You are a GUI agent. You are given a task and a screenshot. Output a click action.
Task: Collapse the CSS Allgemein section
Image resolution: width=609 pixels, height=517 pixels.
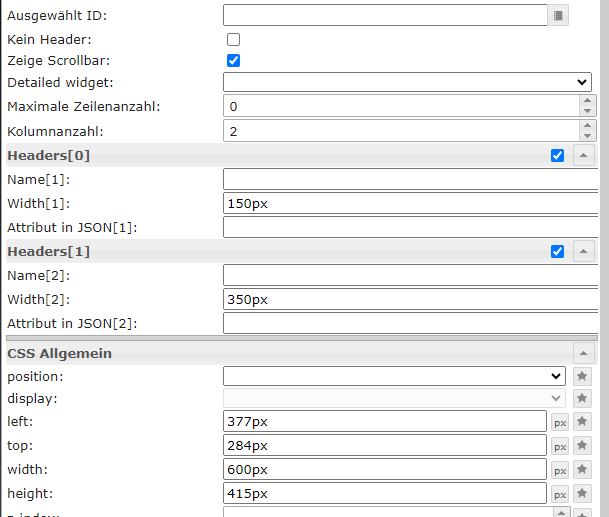(x=583, y=353)
